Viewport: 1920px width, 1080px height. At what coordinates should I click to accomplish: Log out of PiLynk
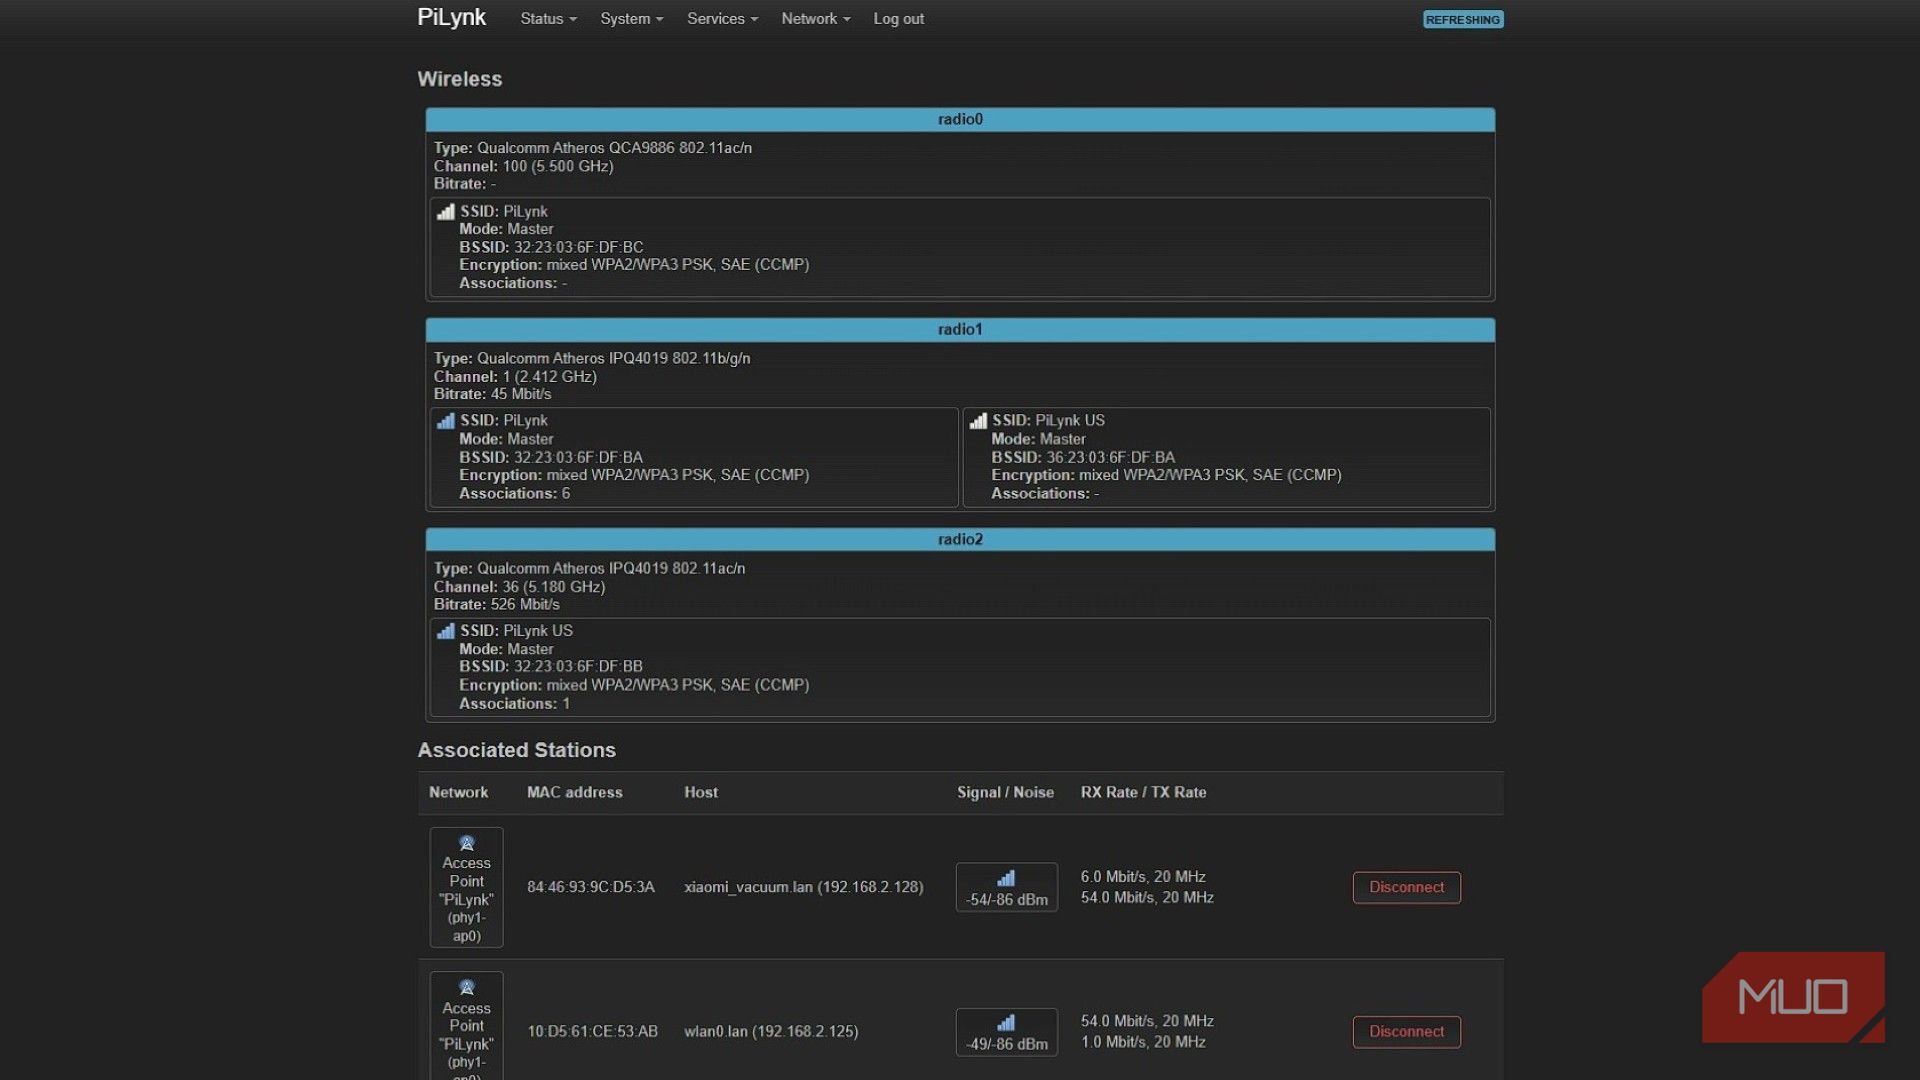(x=898, y=19)
